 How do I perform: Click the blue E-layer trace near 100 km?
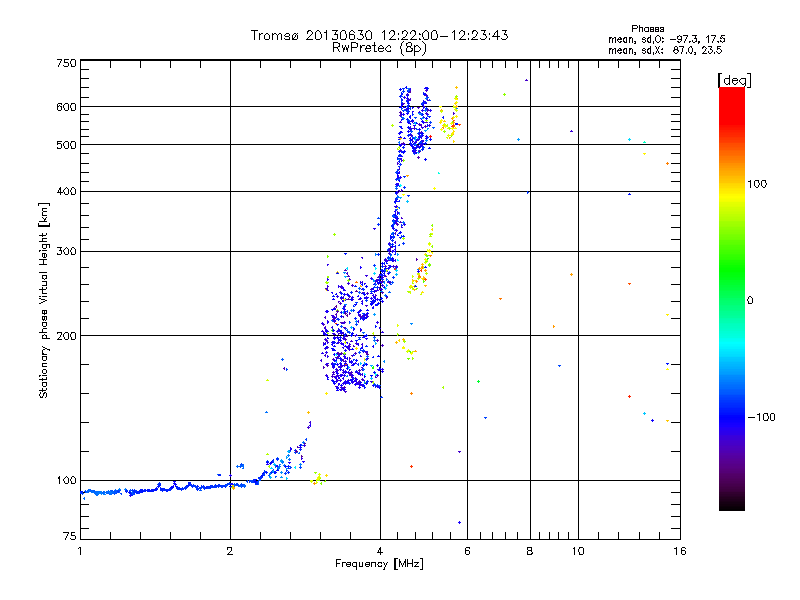pyautogui.click(x=168, y=488)
